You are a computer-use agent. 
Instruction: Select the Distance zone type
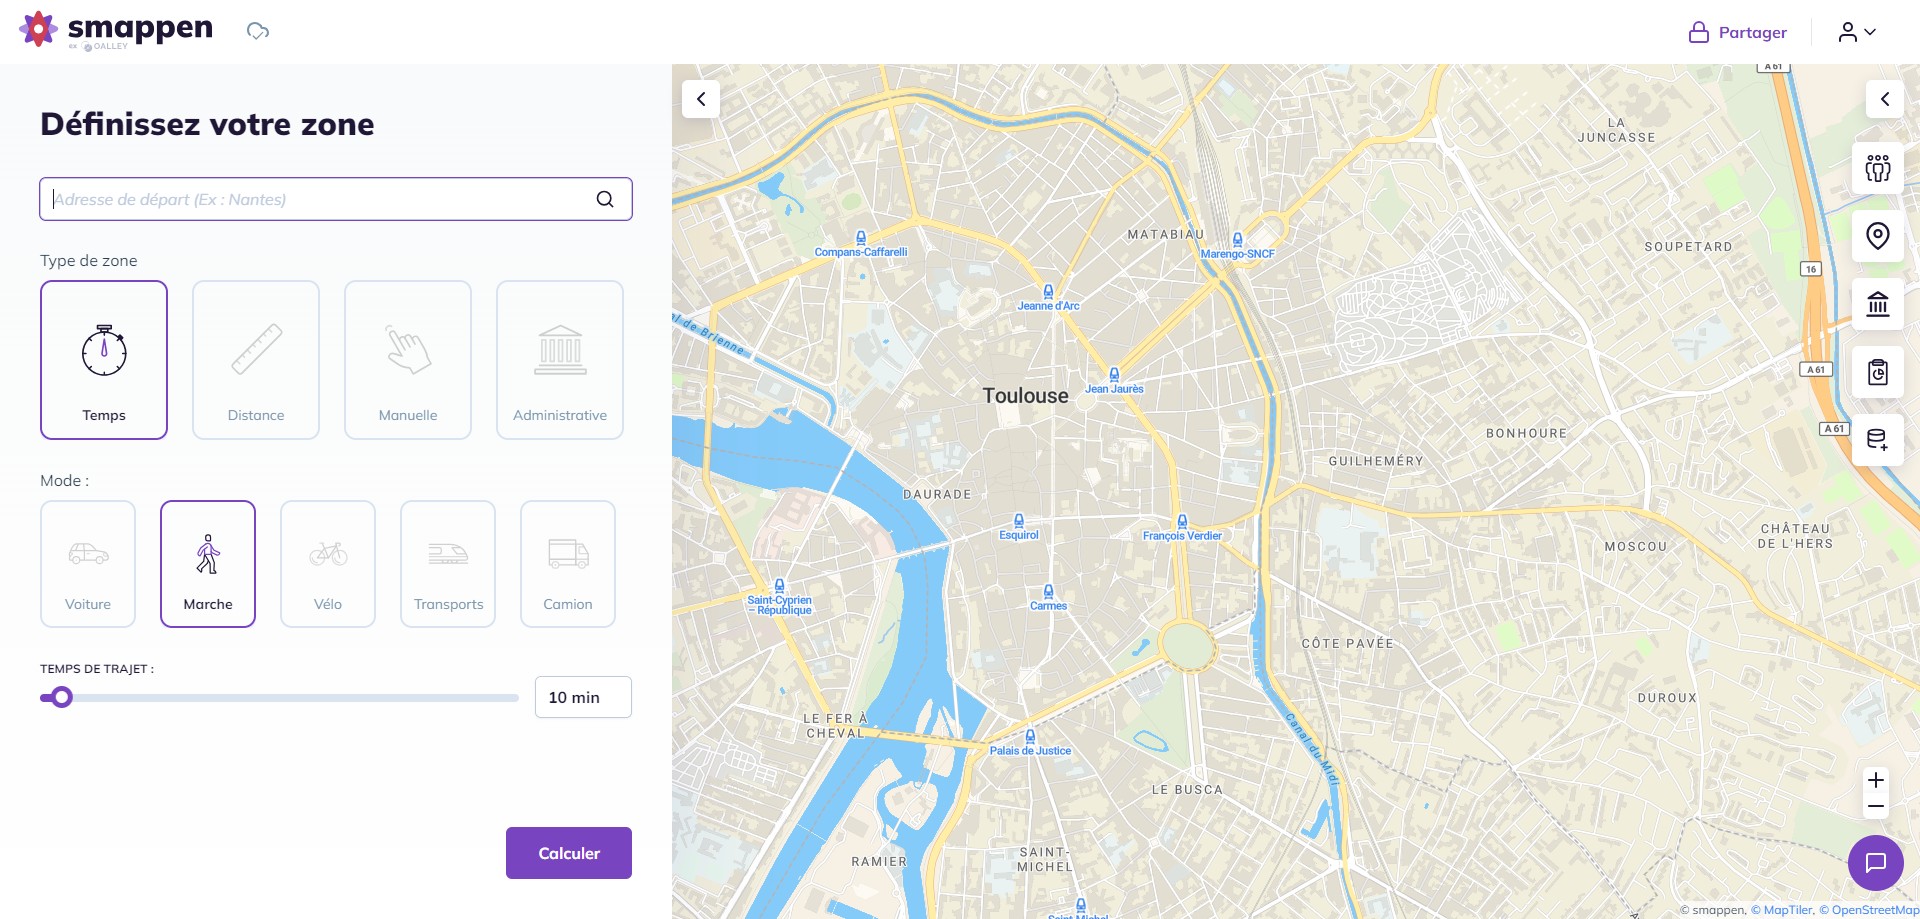[256, 360]
